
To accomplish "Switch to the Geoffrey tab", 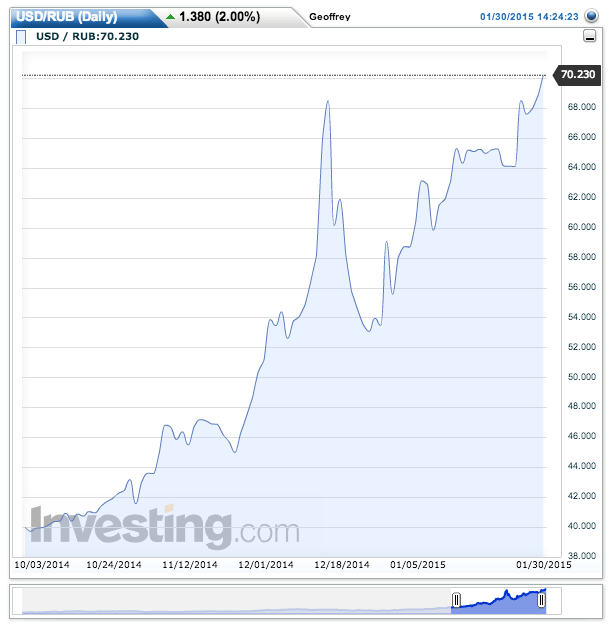I will pyautogui.click(x=331, y=17).
